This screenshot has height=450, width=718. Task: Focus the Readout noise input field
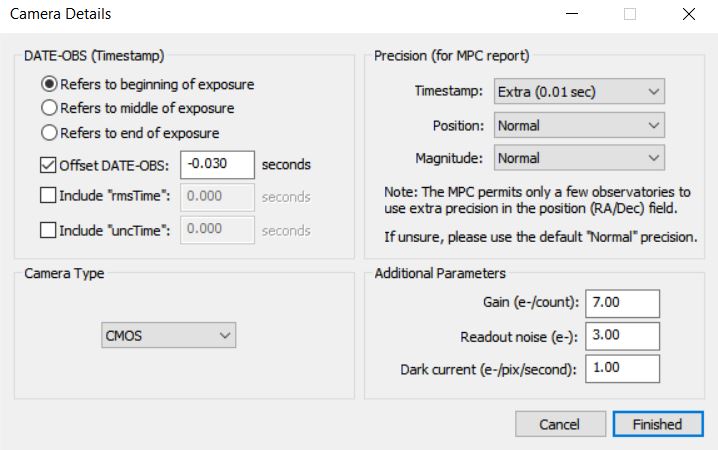[x=624, y=336]
